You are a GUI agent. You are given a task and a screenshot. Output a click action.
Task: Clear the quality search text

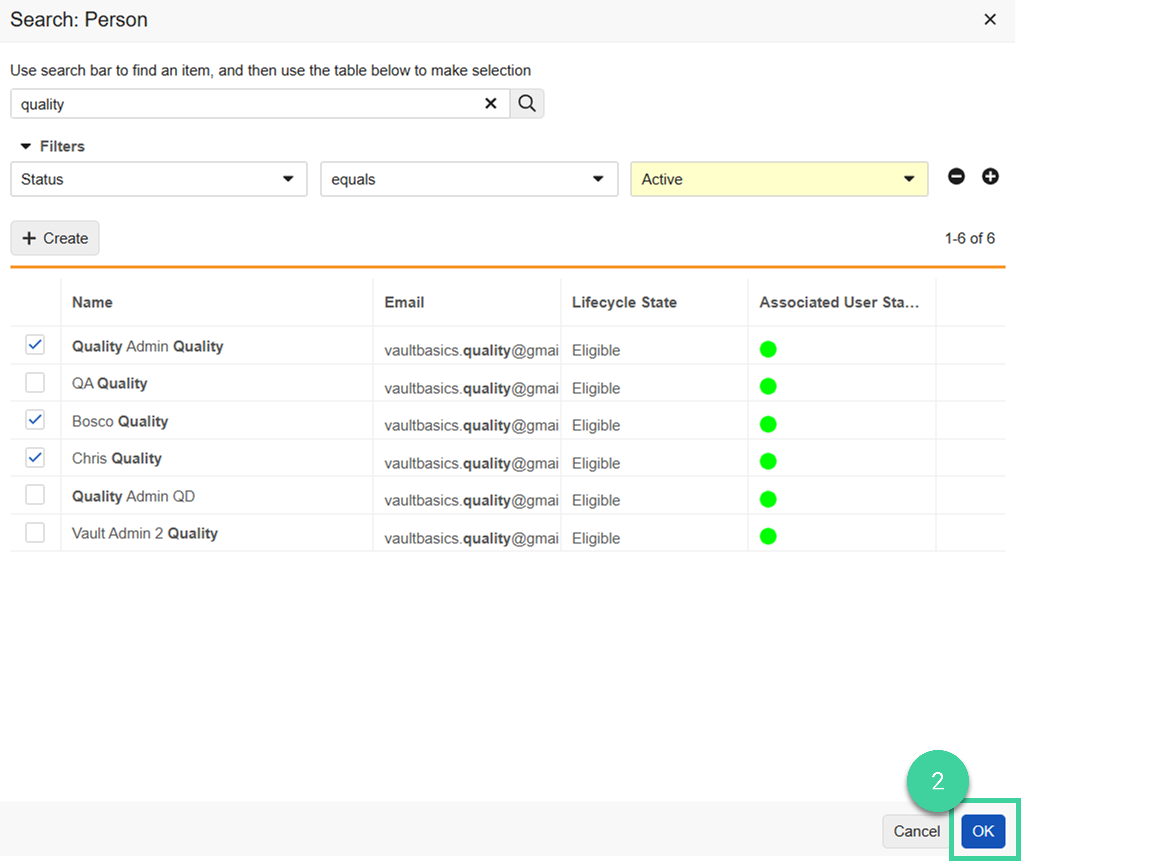(x=491, y=103)
